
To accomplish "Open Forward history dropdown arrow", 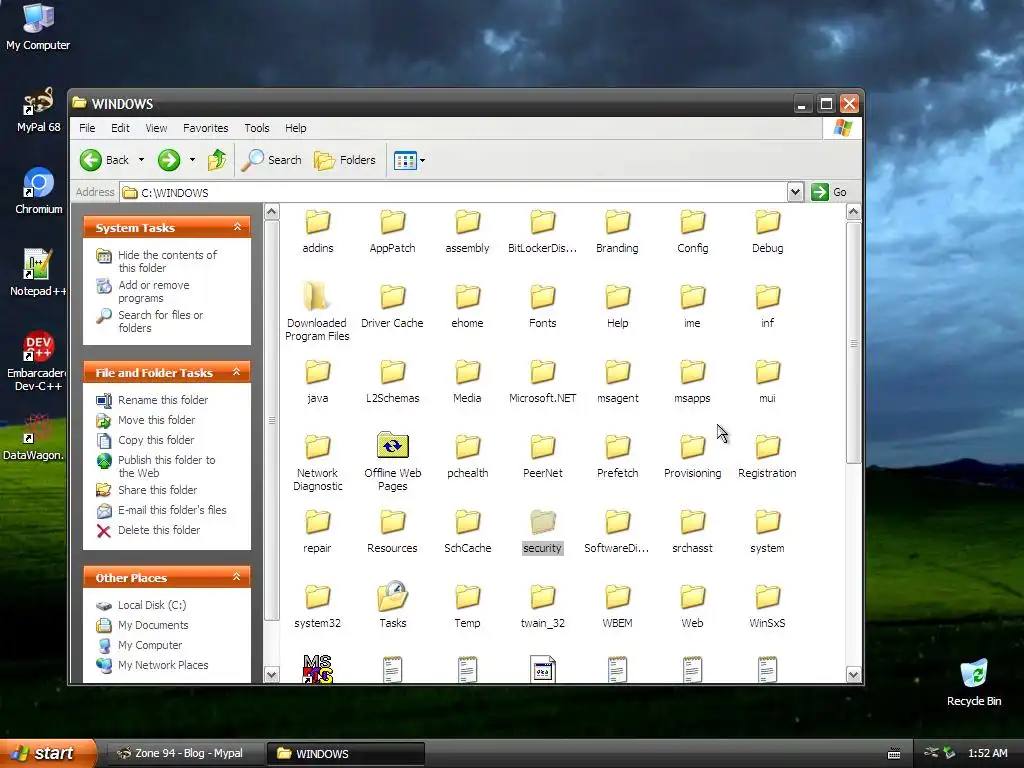I will pyautogui.click(x=192, y=160).
